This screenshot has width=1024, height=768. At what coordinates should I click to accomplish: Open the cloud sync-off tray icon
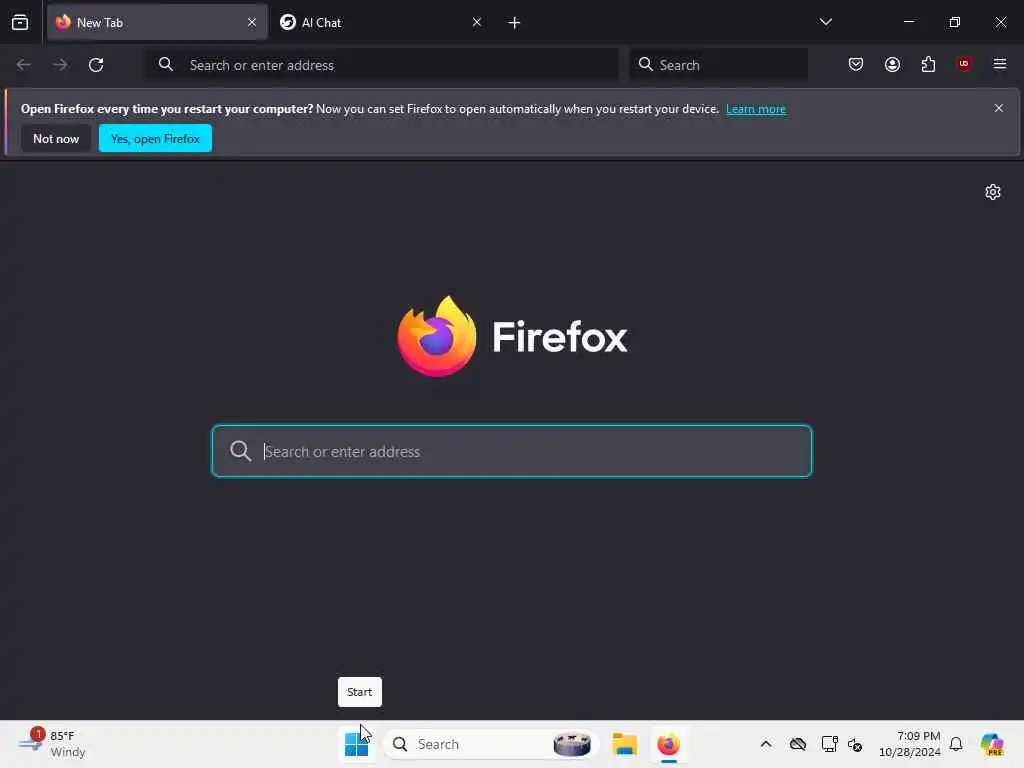point(797,744)
